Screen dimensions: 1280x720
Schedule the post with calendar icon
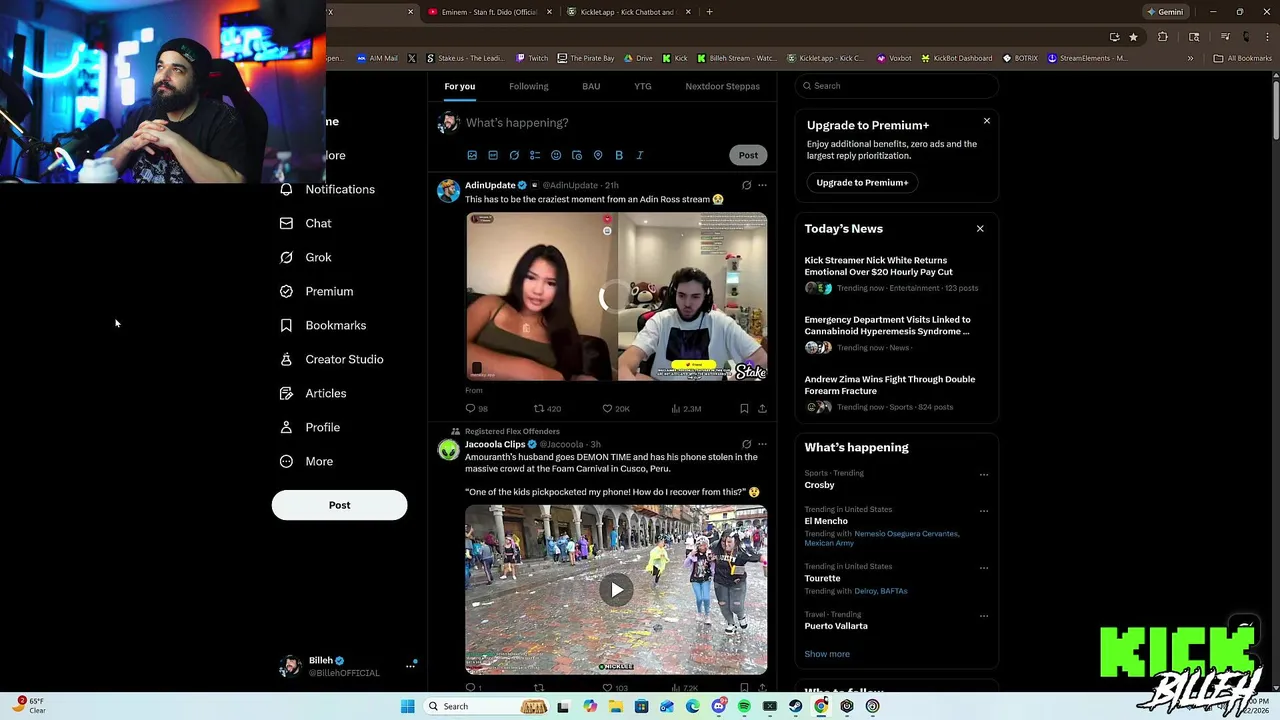point(577,155)
